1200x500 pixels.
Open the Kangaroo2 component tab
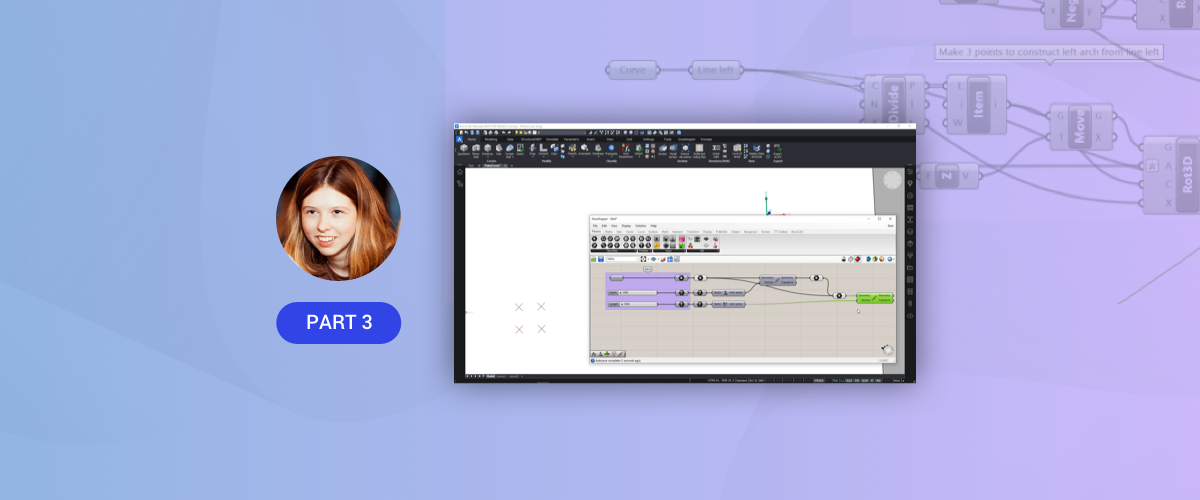click(750, 232)
